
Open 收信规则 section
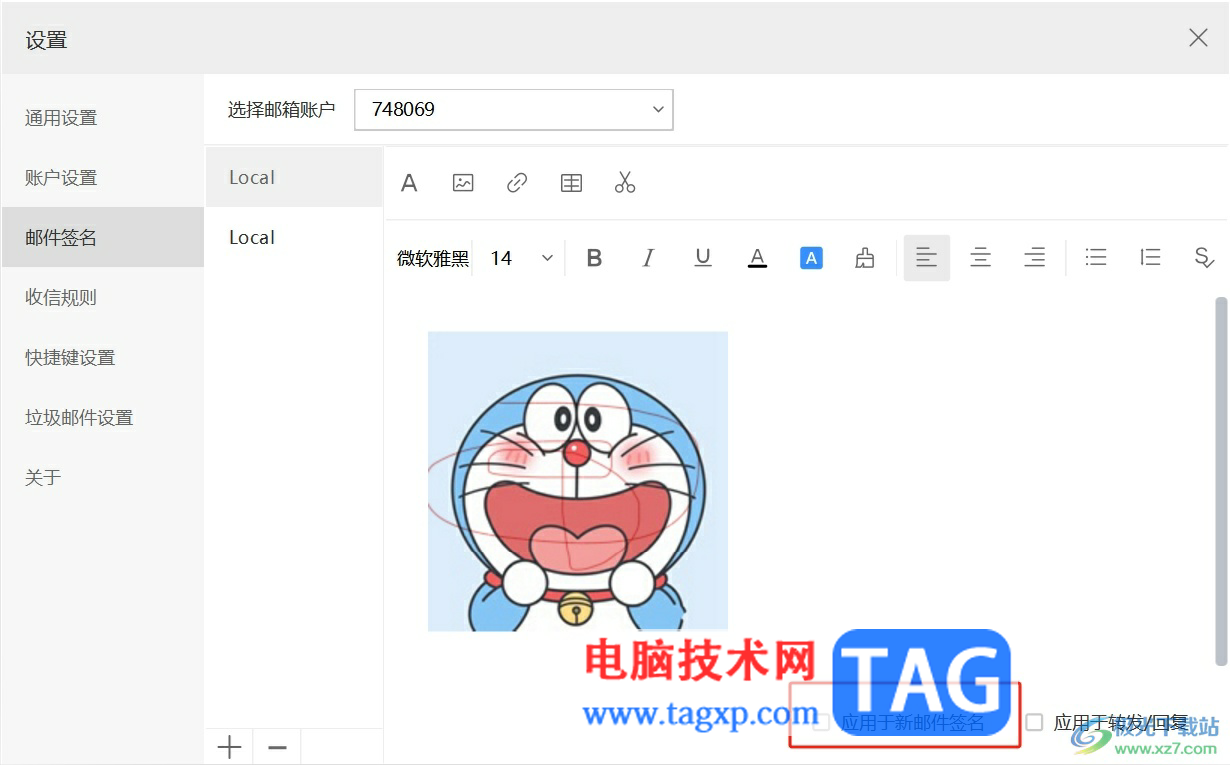click(103, 298)
